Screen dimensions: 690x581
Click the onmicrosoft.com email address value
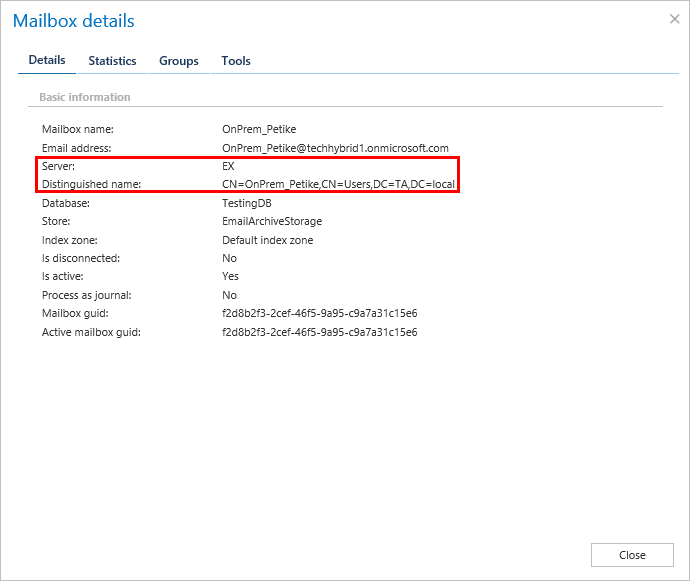[x=335, y=148]
